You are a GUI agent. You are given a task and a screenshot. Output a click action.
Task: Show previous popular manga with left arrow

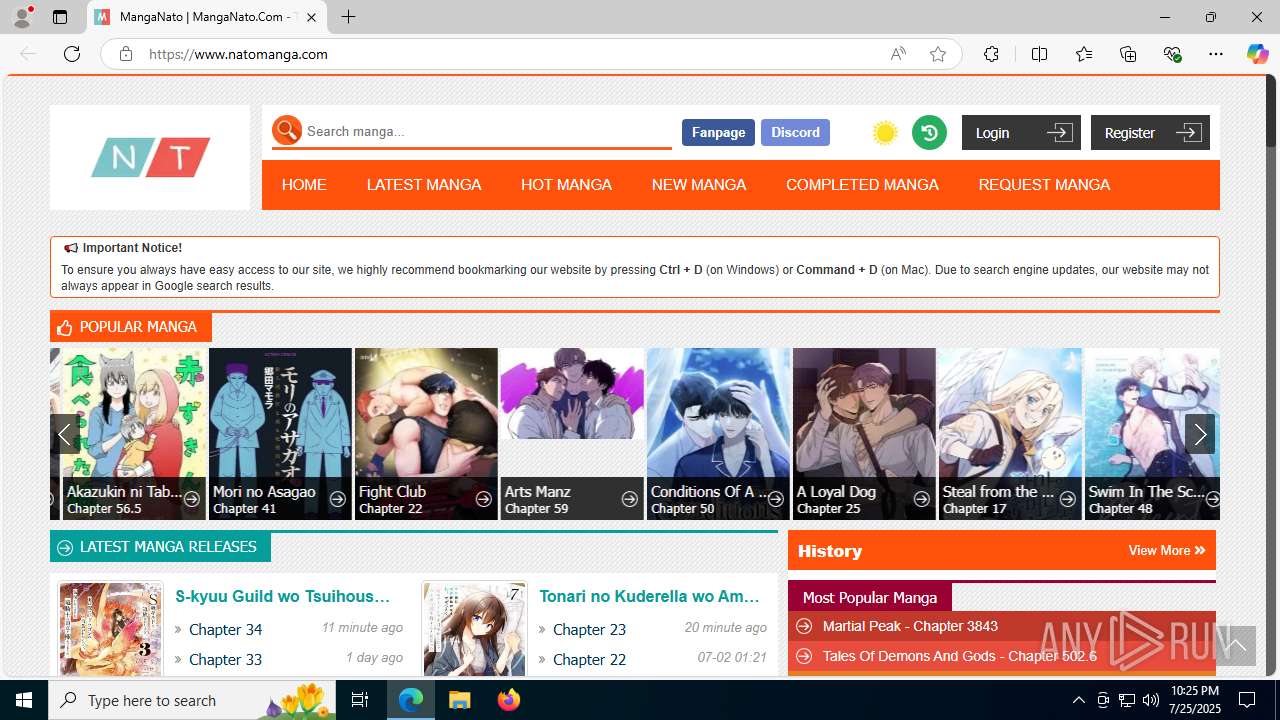[x=65, y=434]
